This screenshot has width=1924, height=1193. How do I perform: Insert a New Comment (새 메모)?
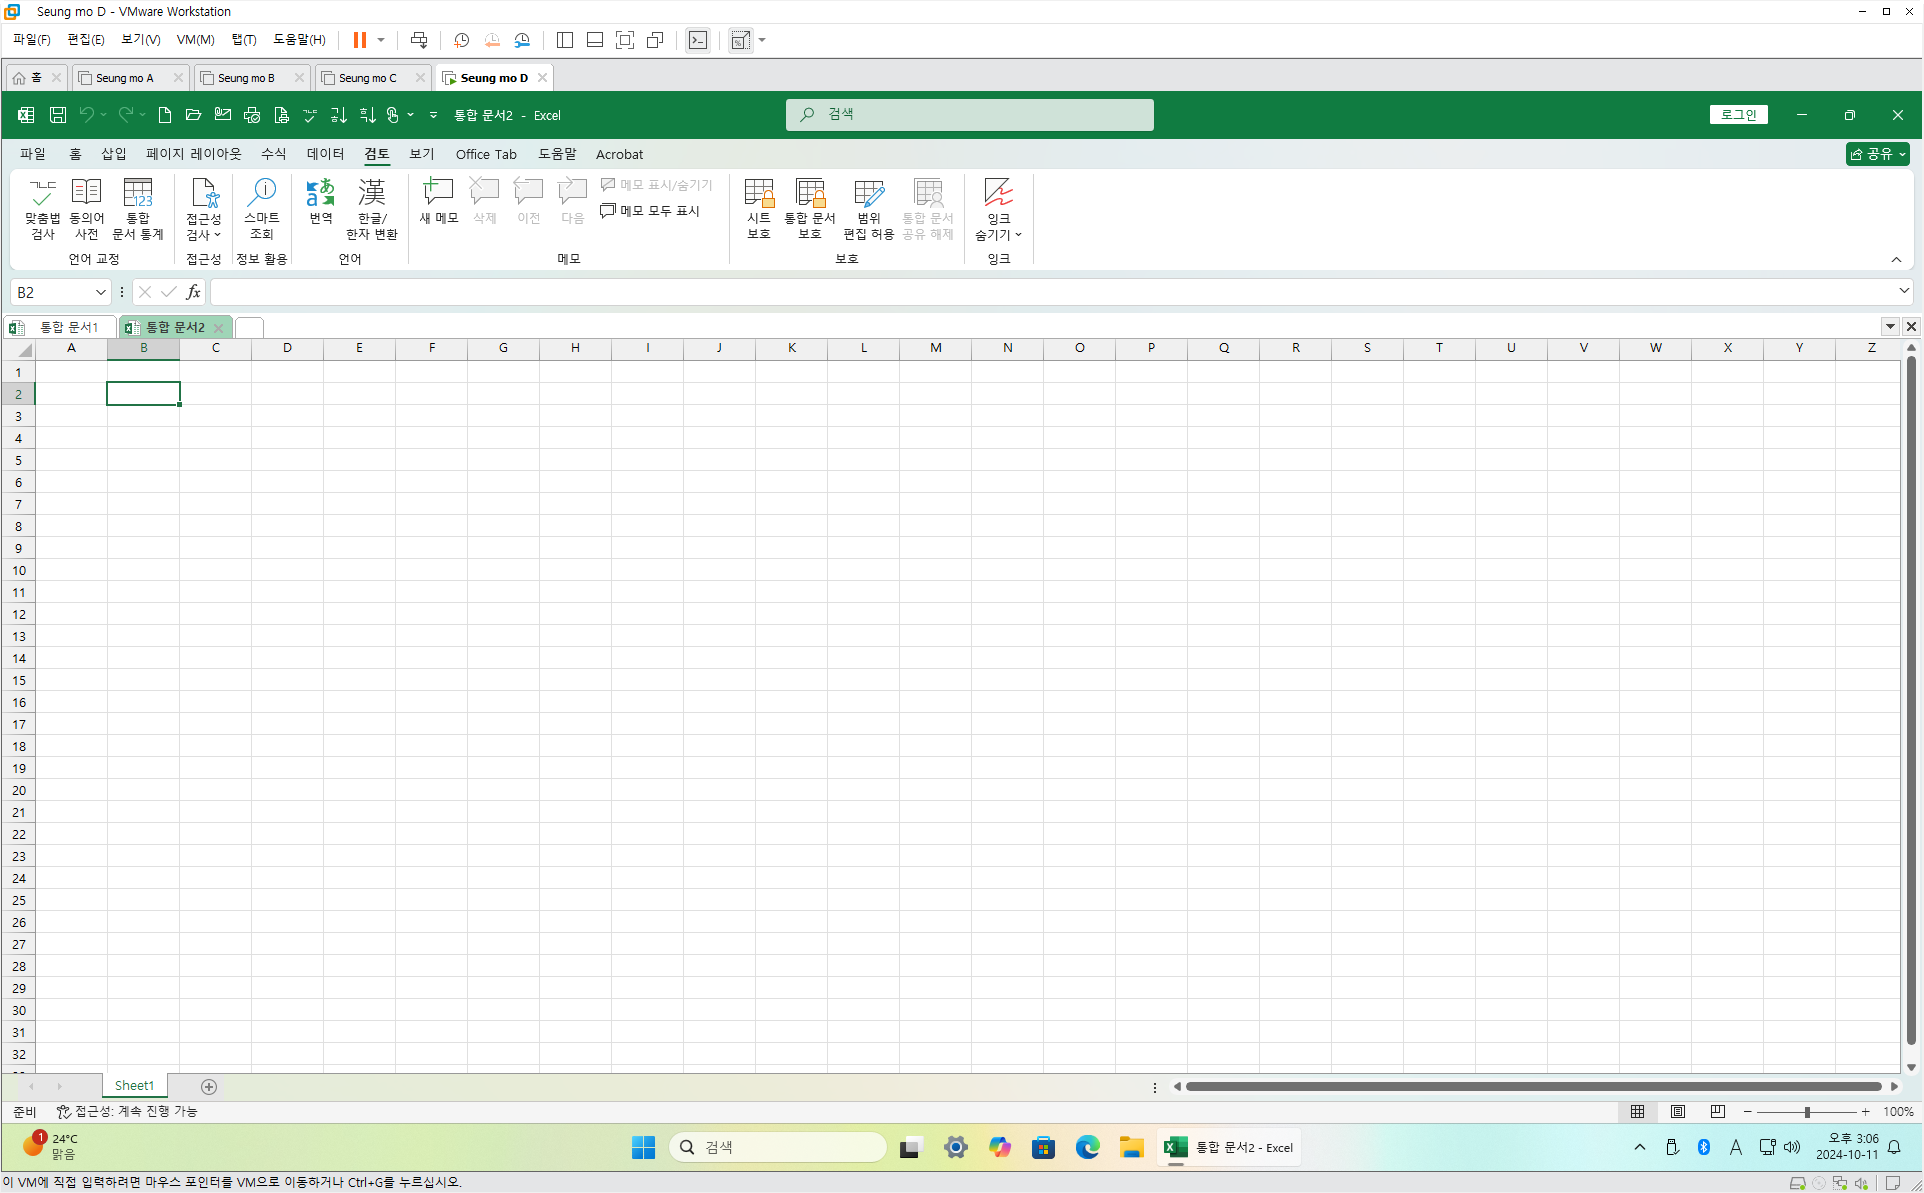click(x=438, y=200)
